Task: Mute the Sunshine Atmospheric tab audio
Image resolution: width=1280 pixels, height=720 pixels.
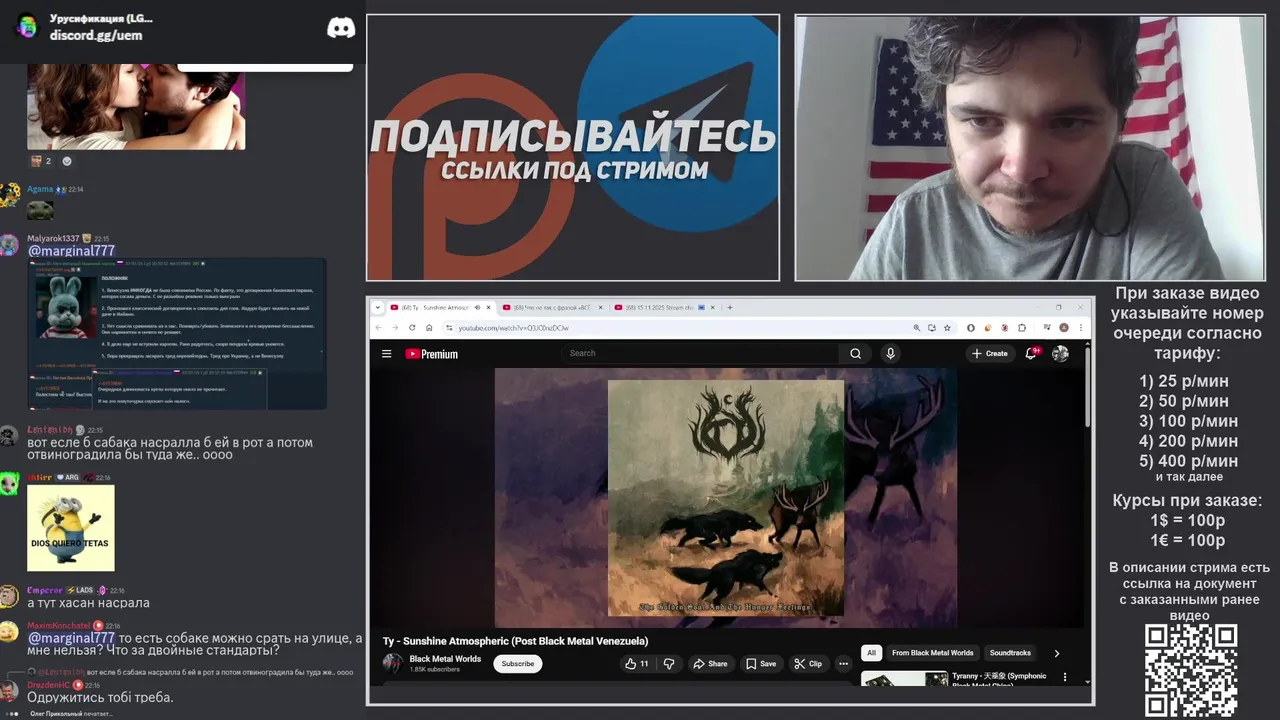Action: [x=477, y=307]
